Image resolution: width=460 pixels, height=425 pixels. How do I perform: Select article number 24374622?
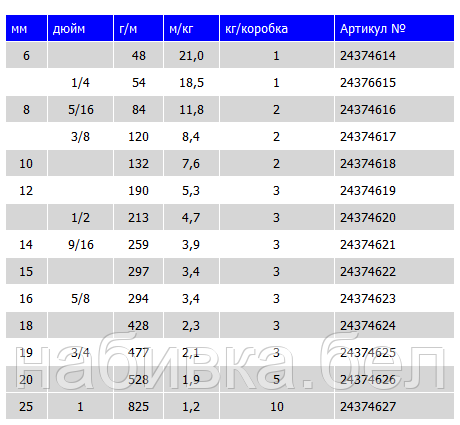368,272
